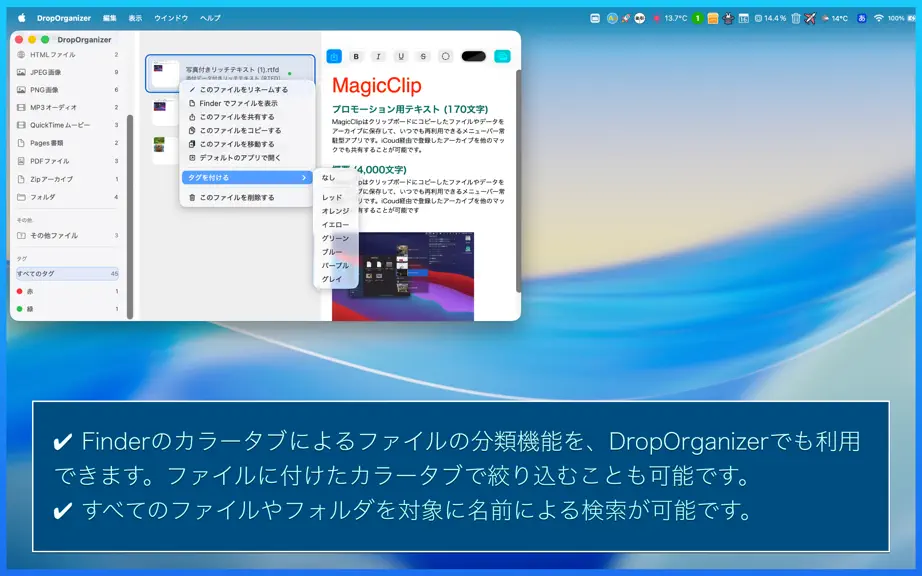Click the orange drawer icon in the menu bar
This screenshot has width=922, height=576.
tap(713, 18)
